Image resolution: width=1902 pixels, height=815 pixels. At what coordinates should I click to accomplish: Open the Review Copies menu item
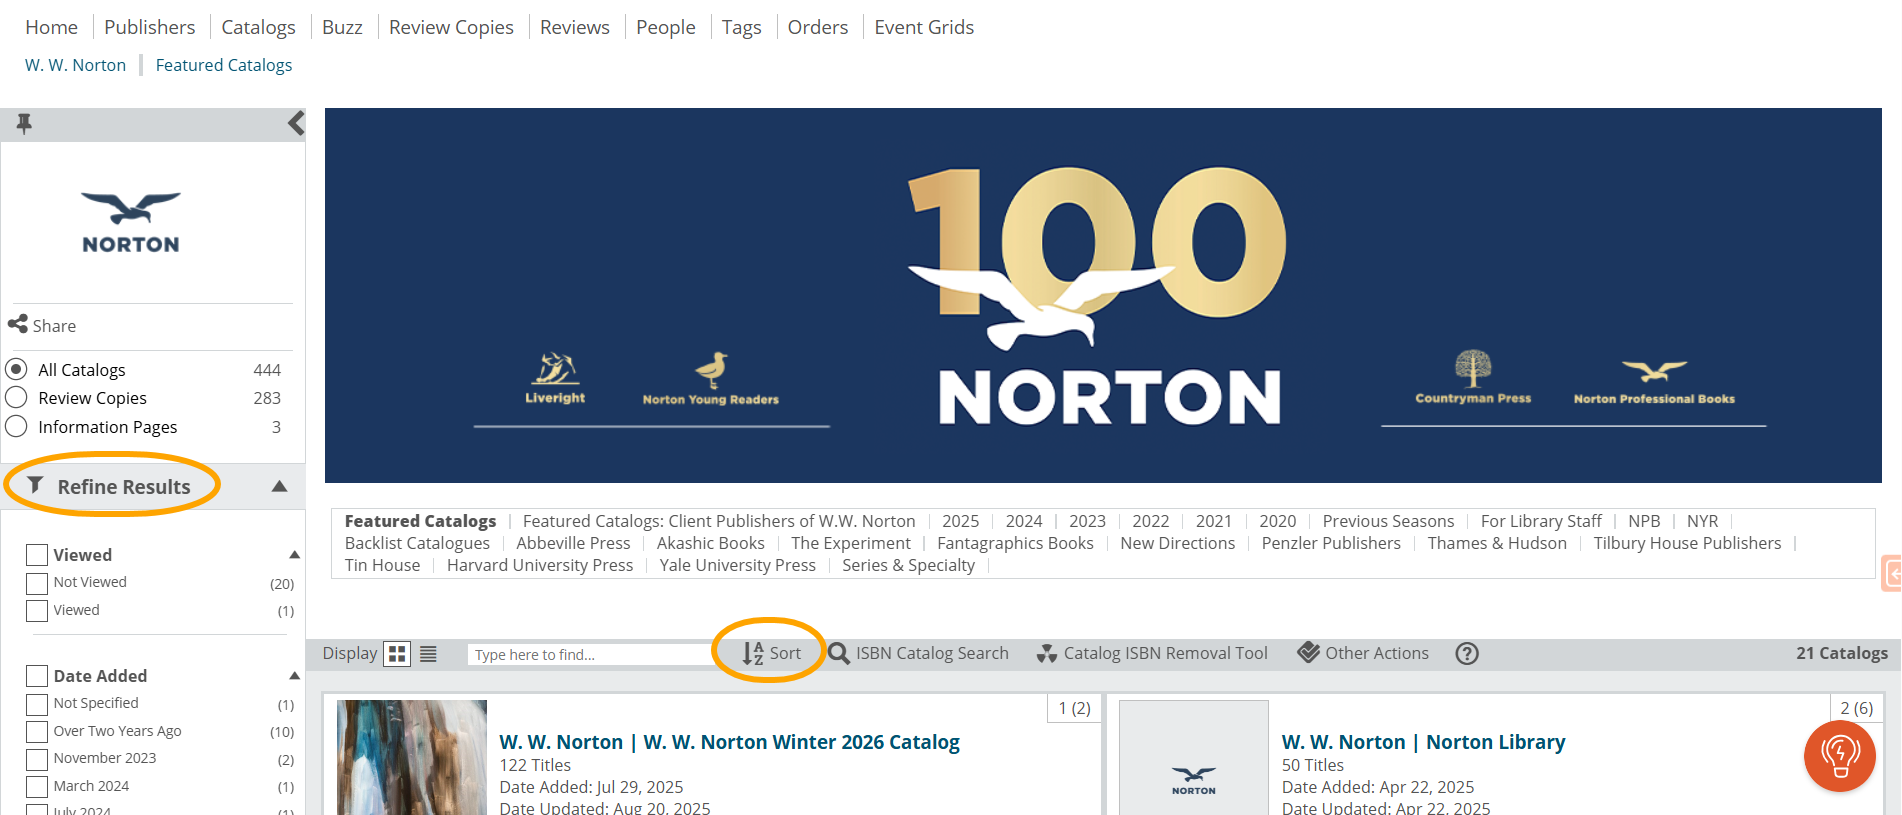451,27
